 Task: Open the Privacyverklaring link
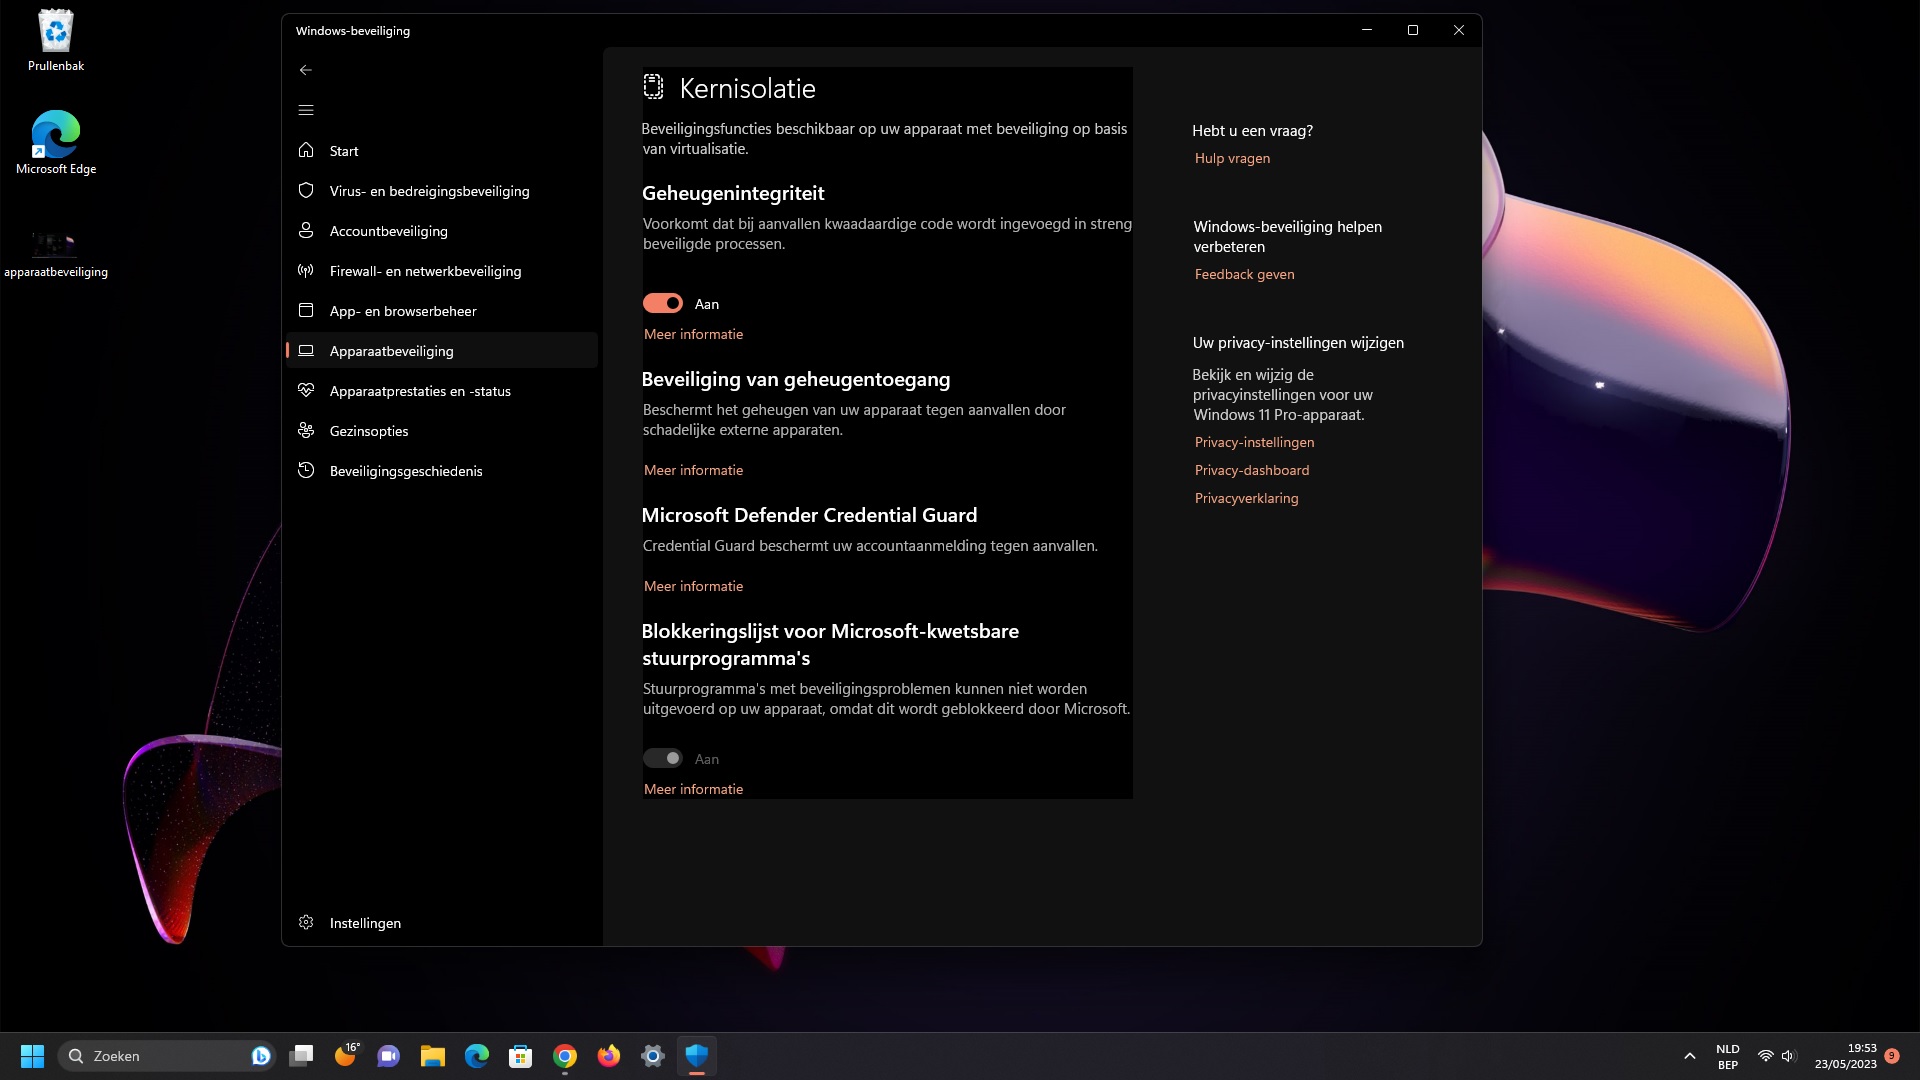pyautogui.click(x=1246, y=498)
